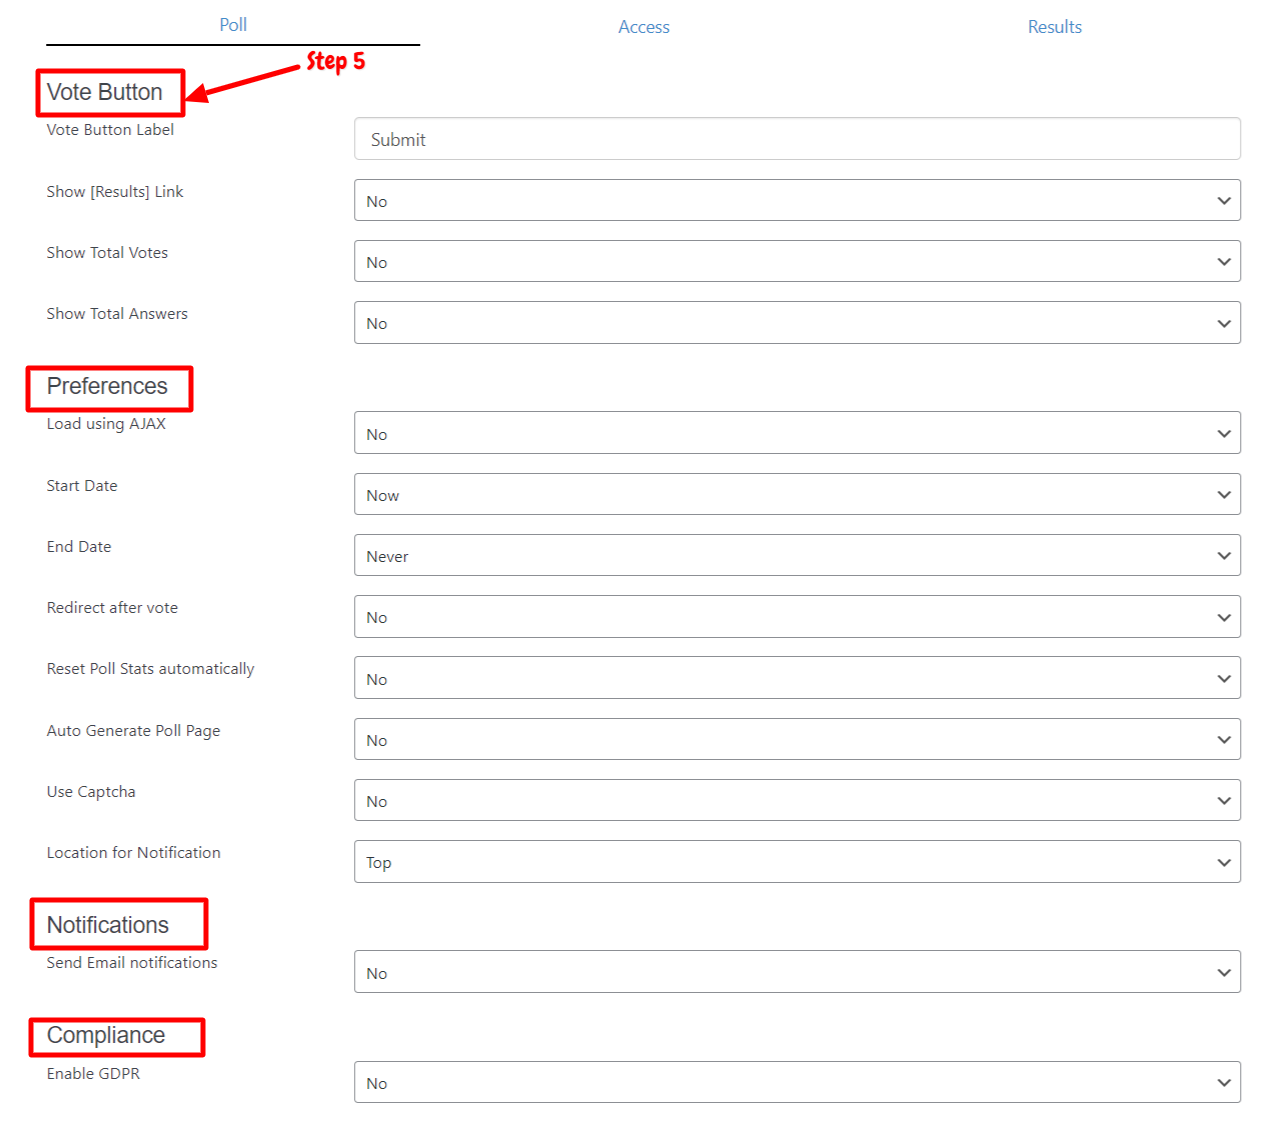Click the "Start Date" label
The height and width of the screenshot is (1137, 1267).
coord(82,486)
